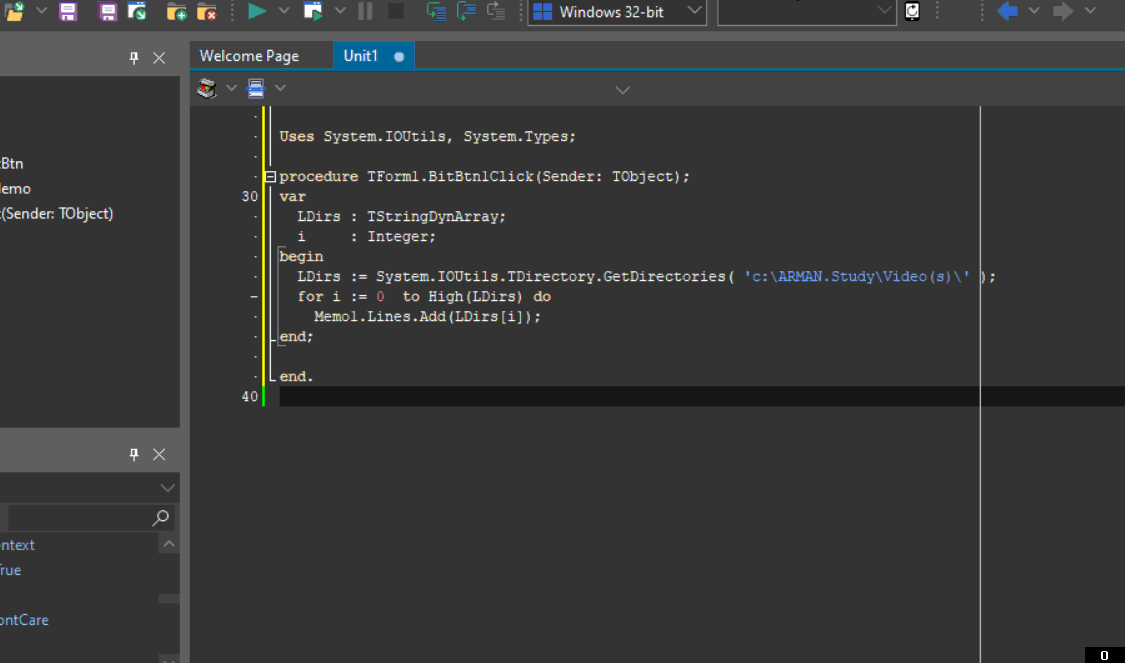
Task: Click 'GetDirectories' in the code
Action: coord(664,277)
